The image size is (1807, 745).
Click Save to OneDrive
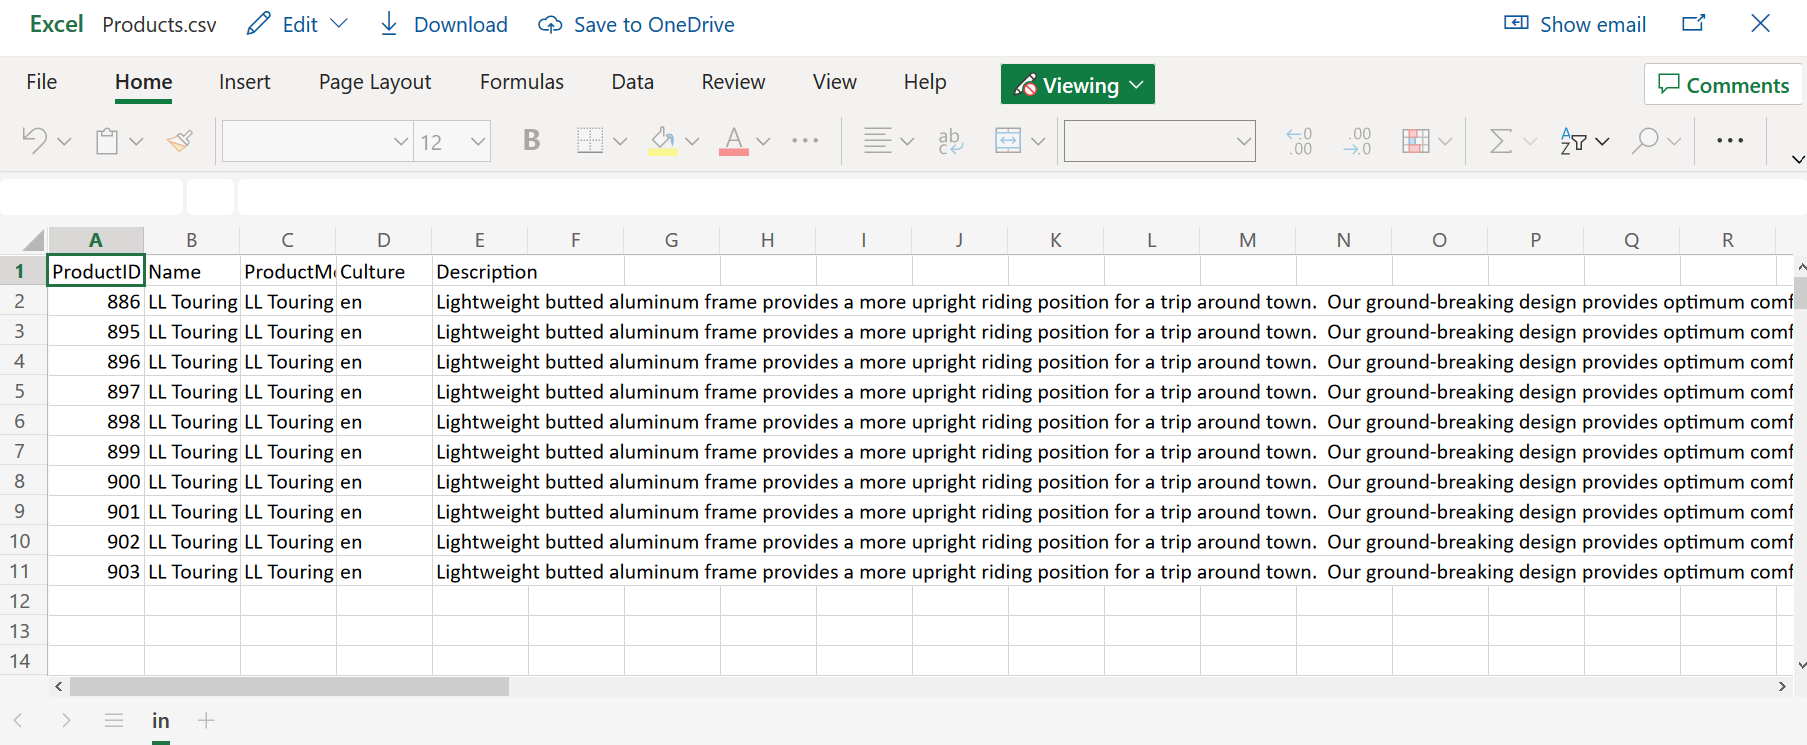pos(636,25)
